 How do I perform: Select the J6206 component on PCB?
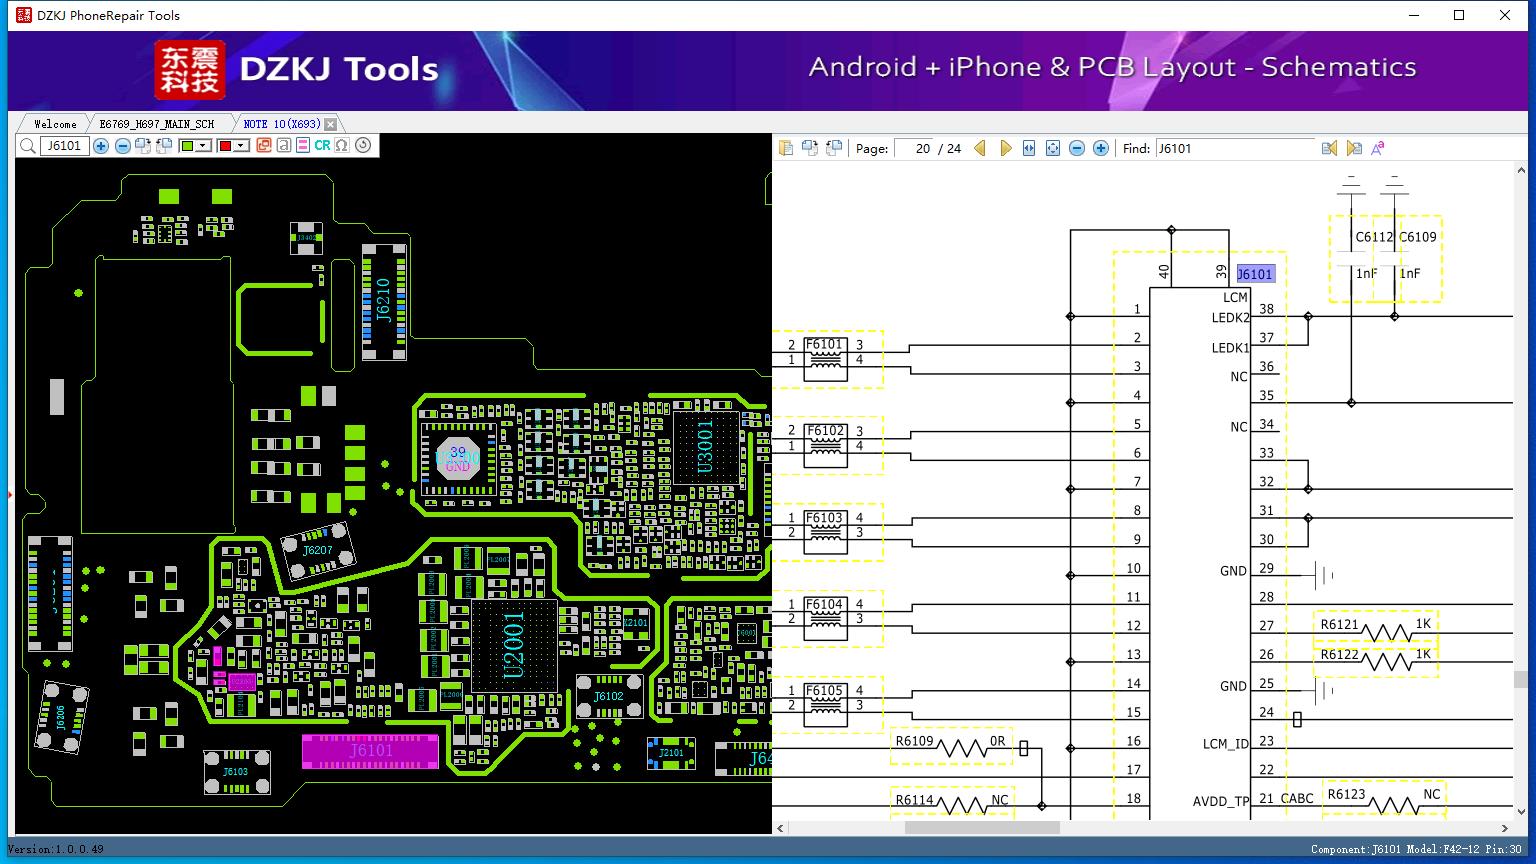click(60, 716)
